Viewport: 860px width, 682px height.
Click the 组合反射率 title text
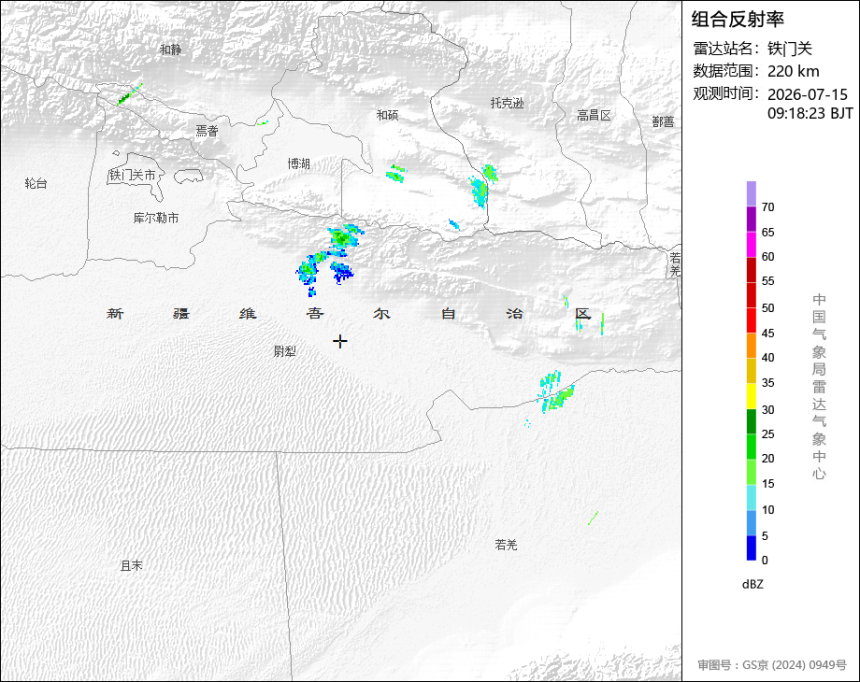point(737,19)
